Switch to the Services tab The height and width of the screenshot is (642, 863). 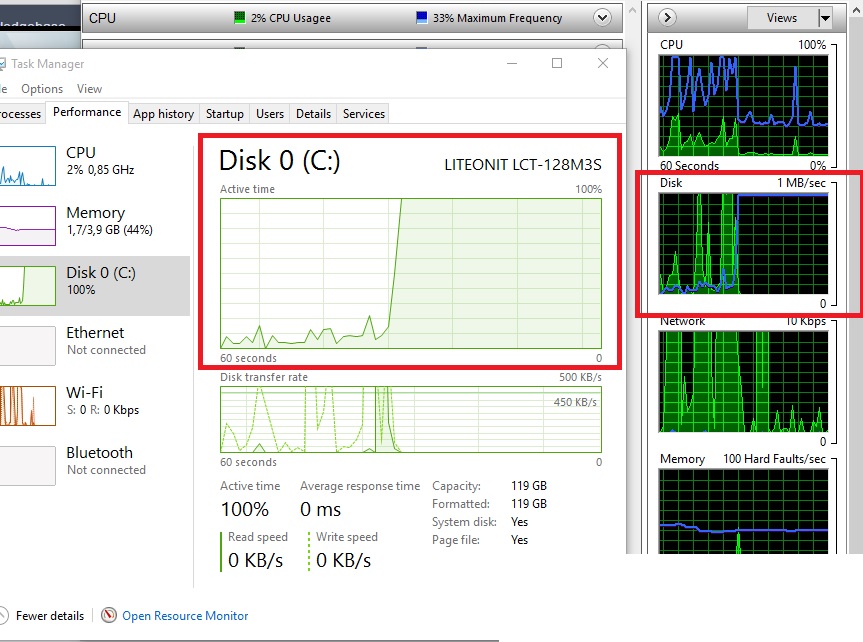[362, 113]
